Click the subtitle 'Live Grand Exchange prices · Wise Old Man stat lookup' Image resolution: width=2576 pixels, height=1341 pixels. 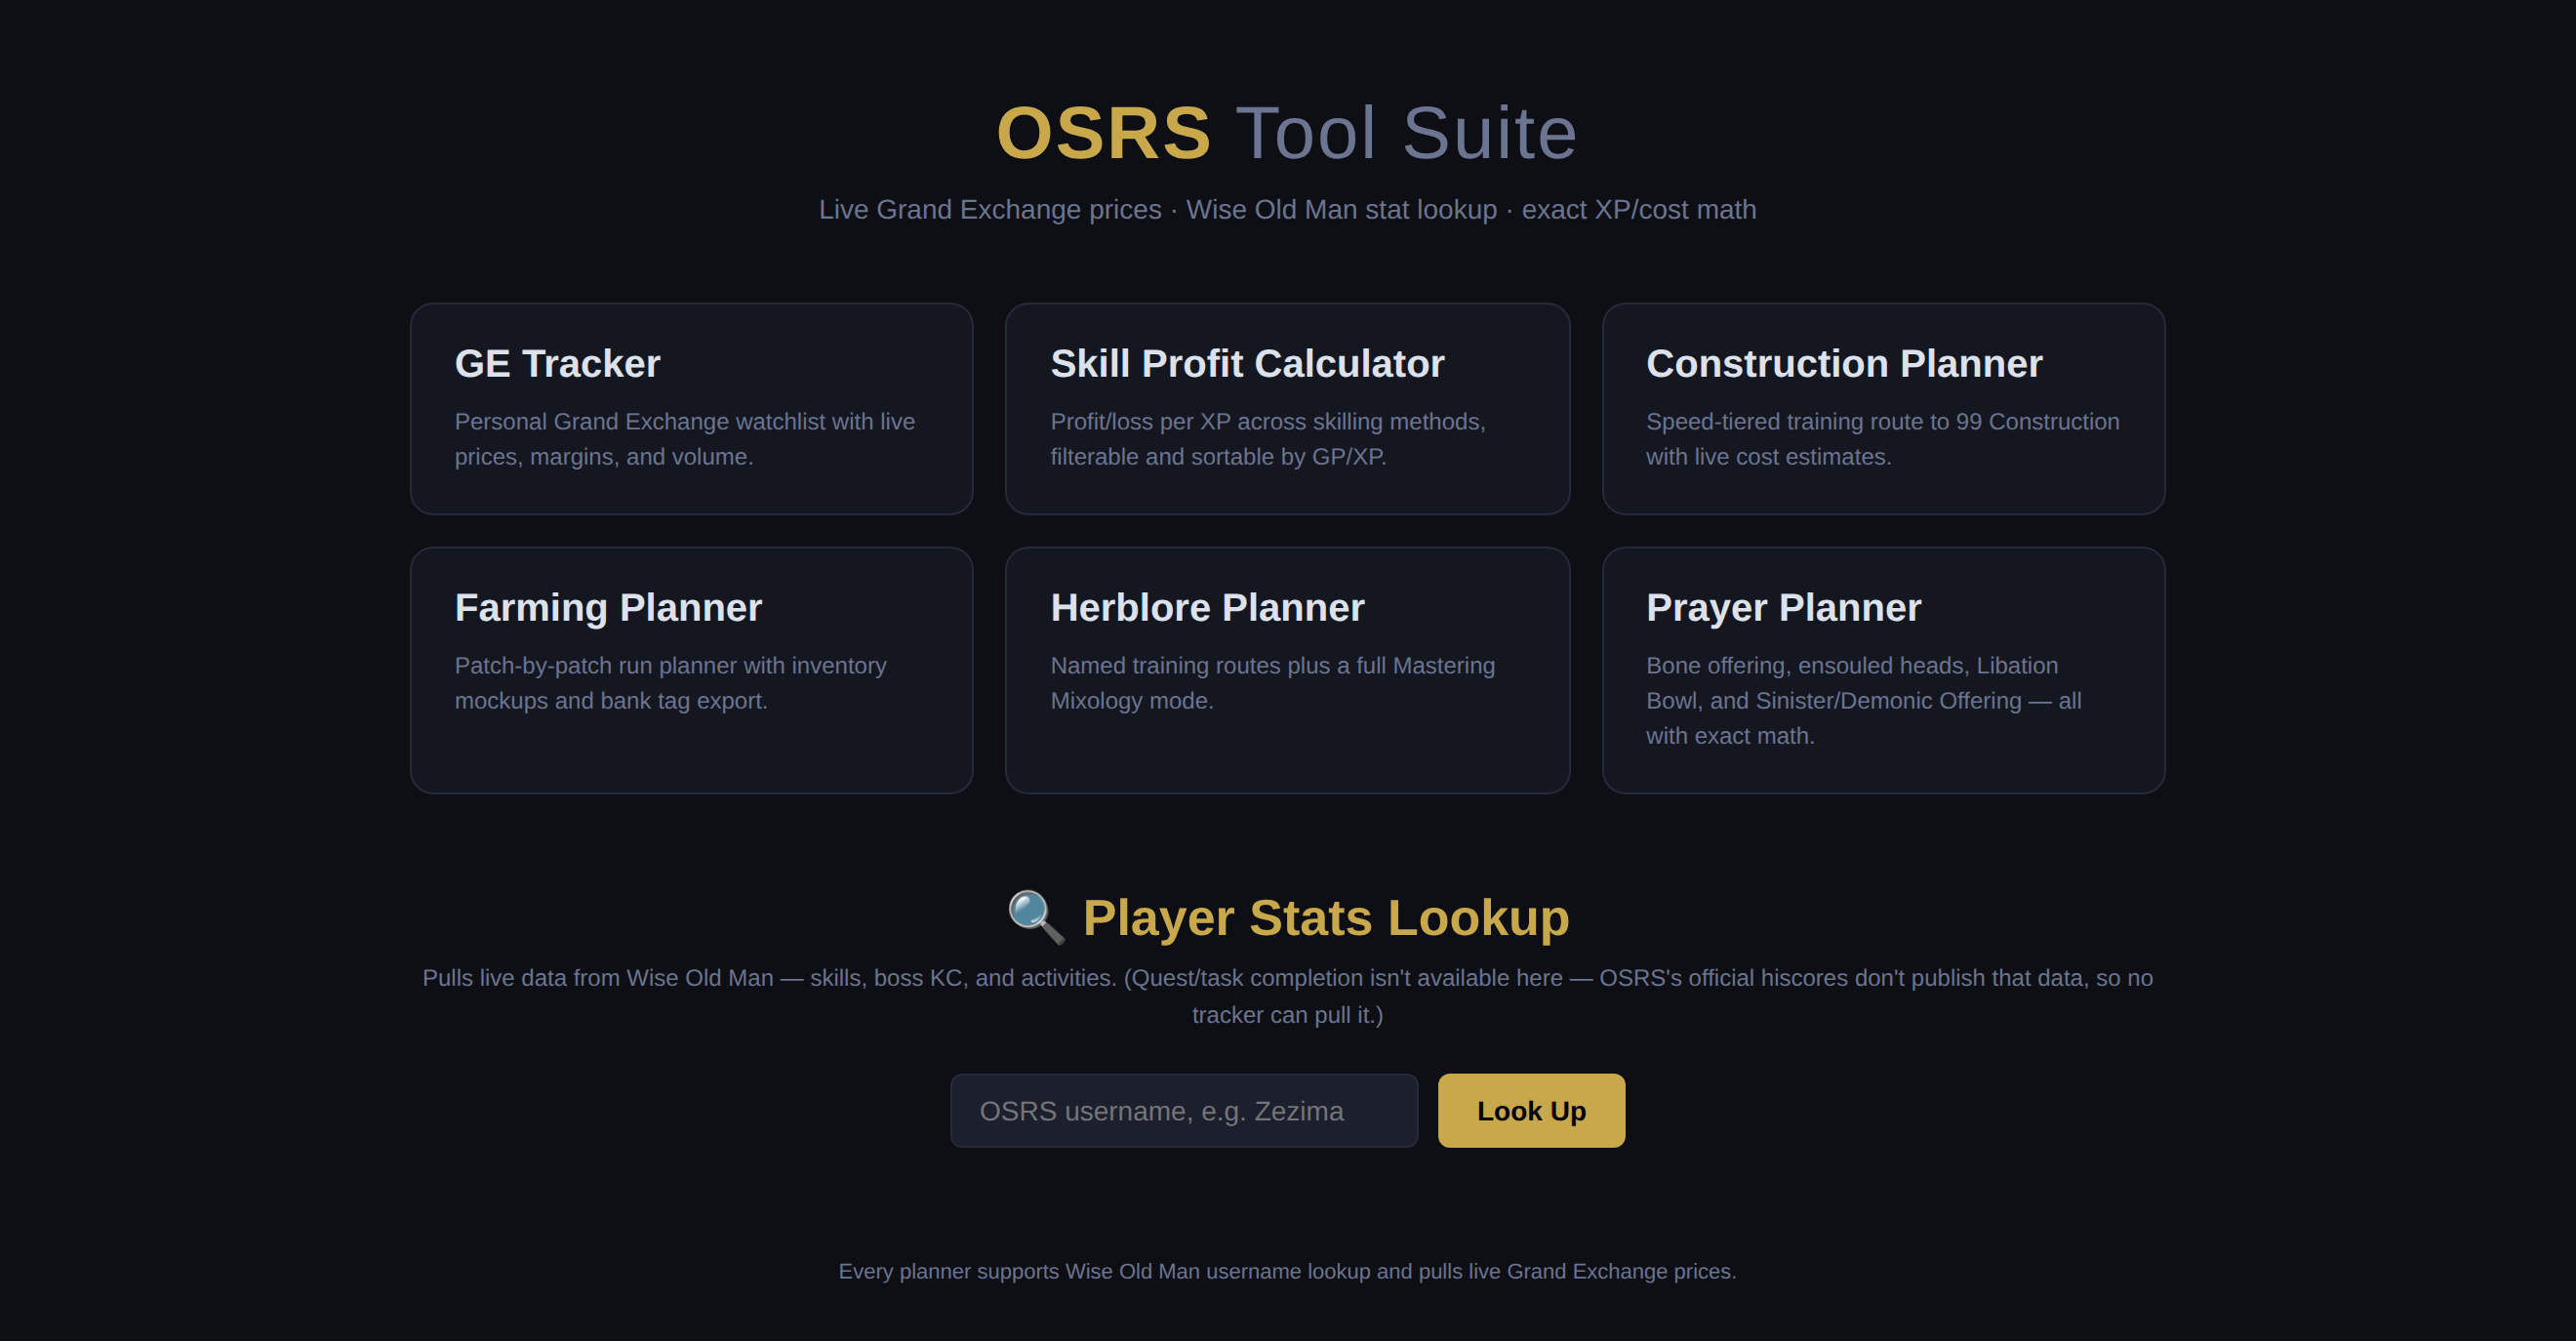click(x=1158, y=210)
